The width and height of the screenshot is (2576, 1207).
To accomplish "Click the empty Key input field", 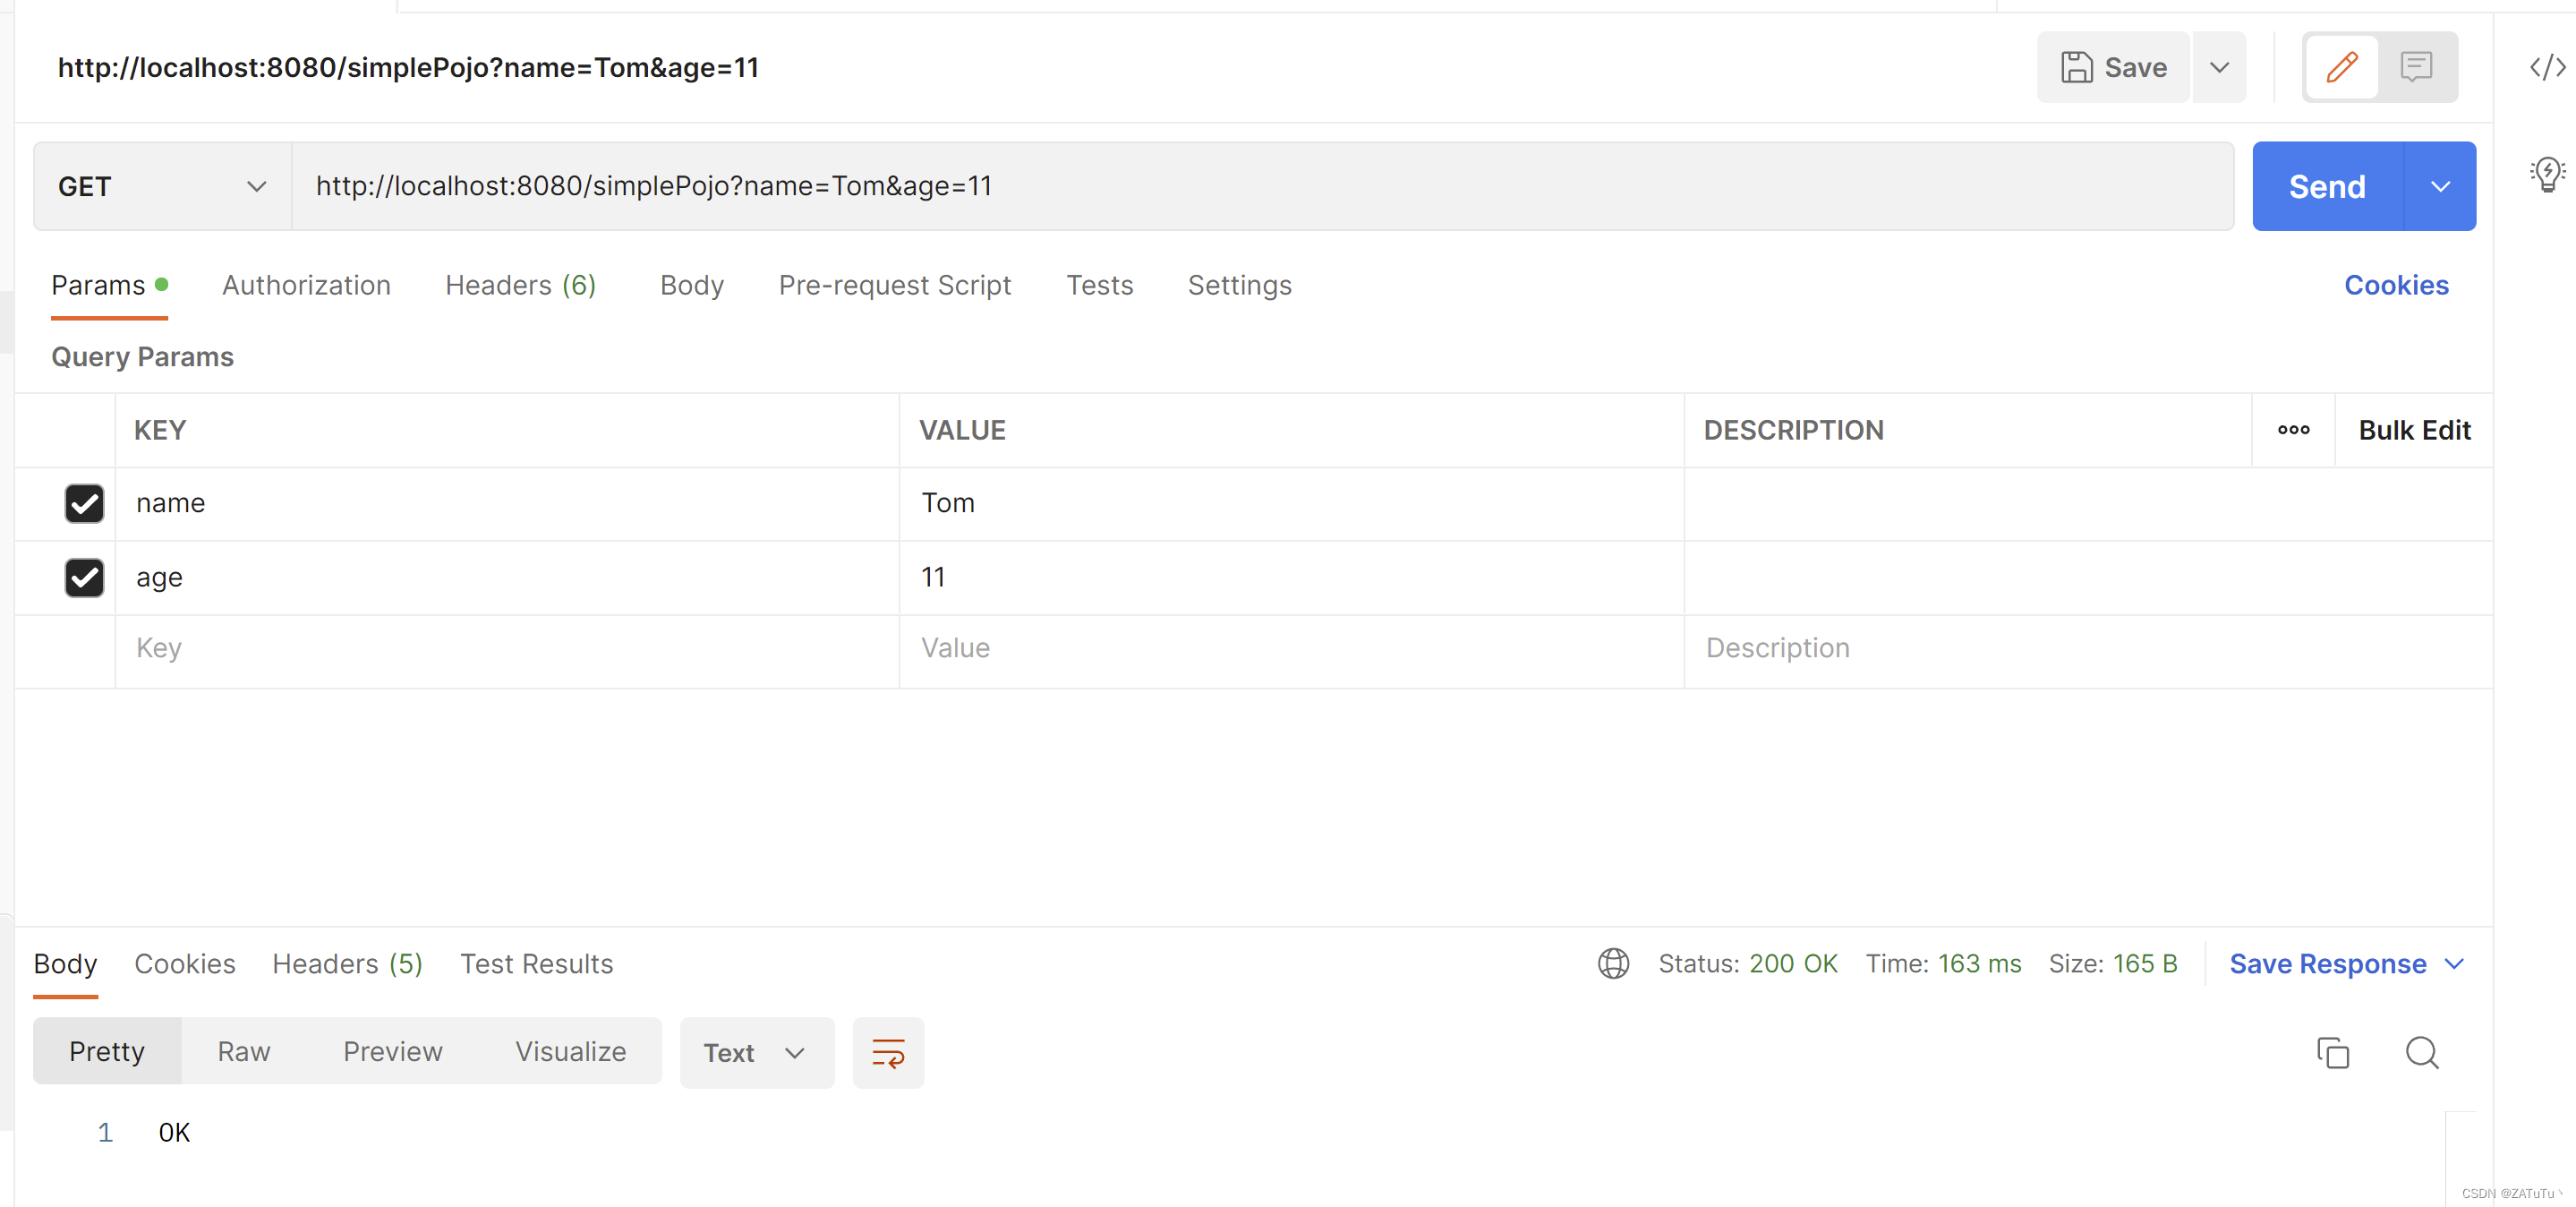I will pyautogui.click(x=507, y=649).
